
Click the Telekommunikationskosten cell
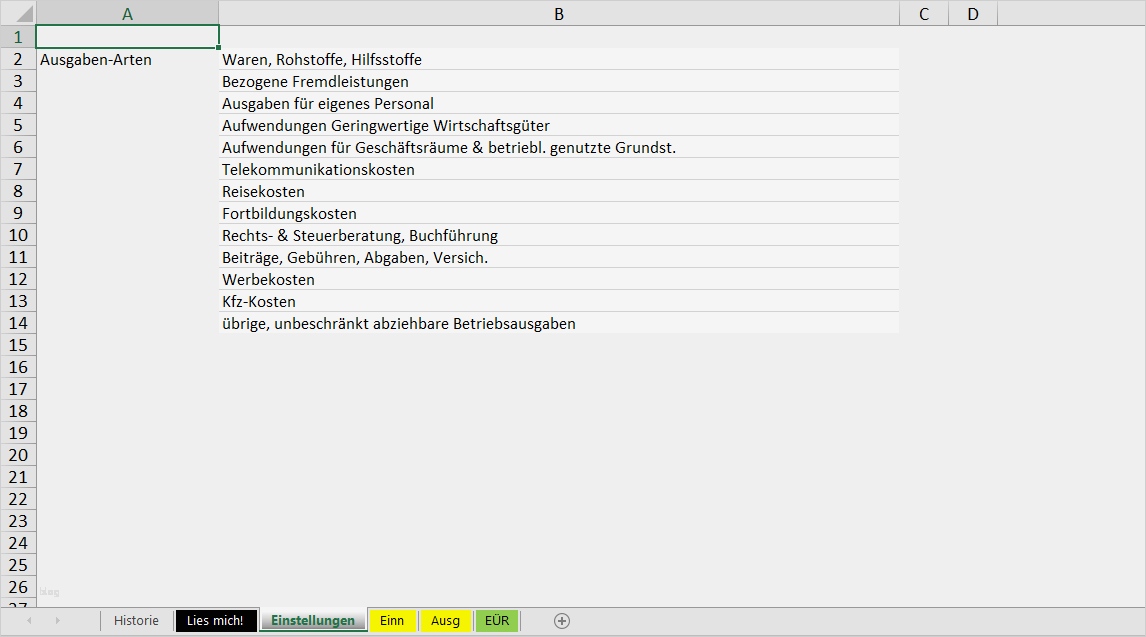pos(558,169)
